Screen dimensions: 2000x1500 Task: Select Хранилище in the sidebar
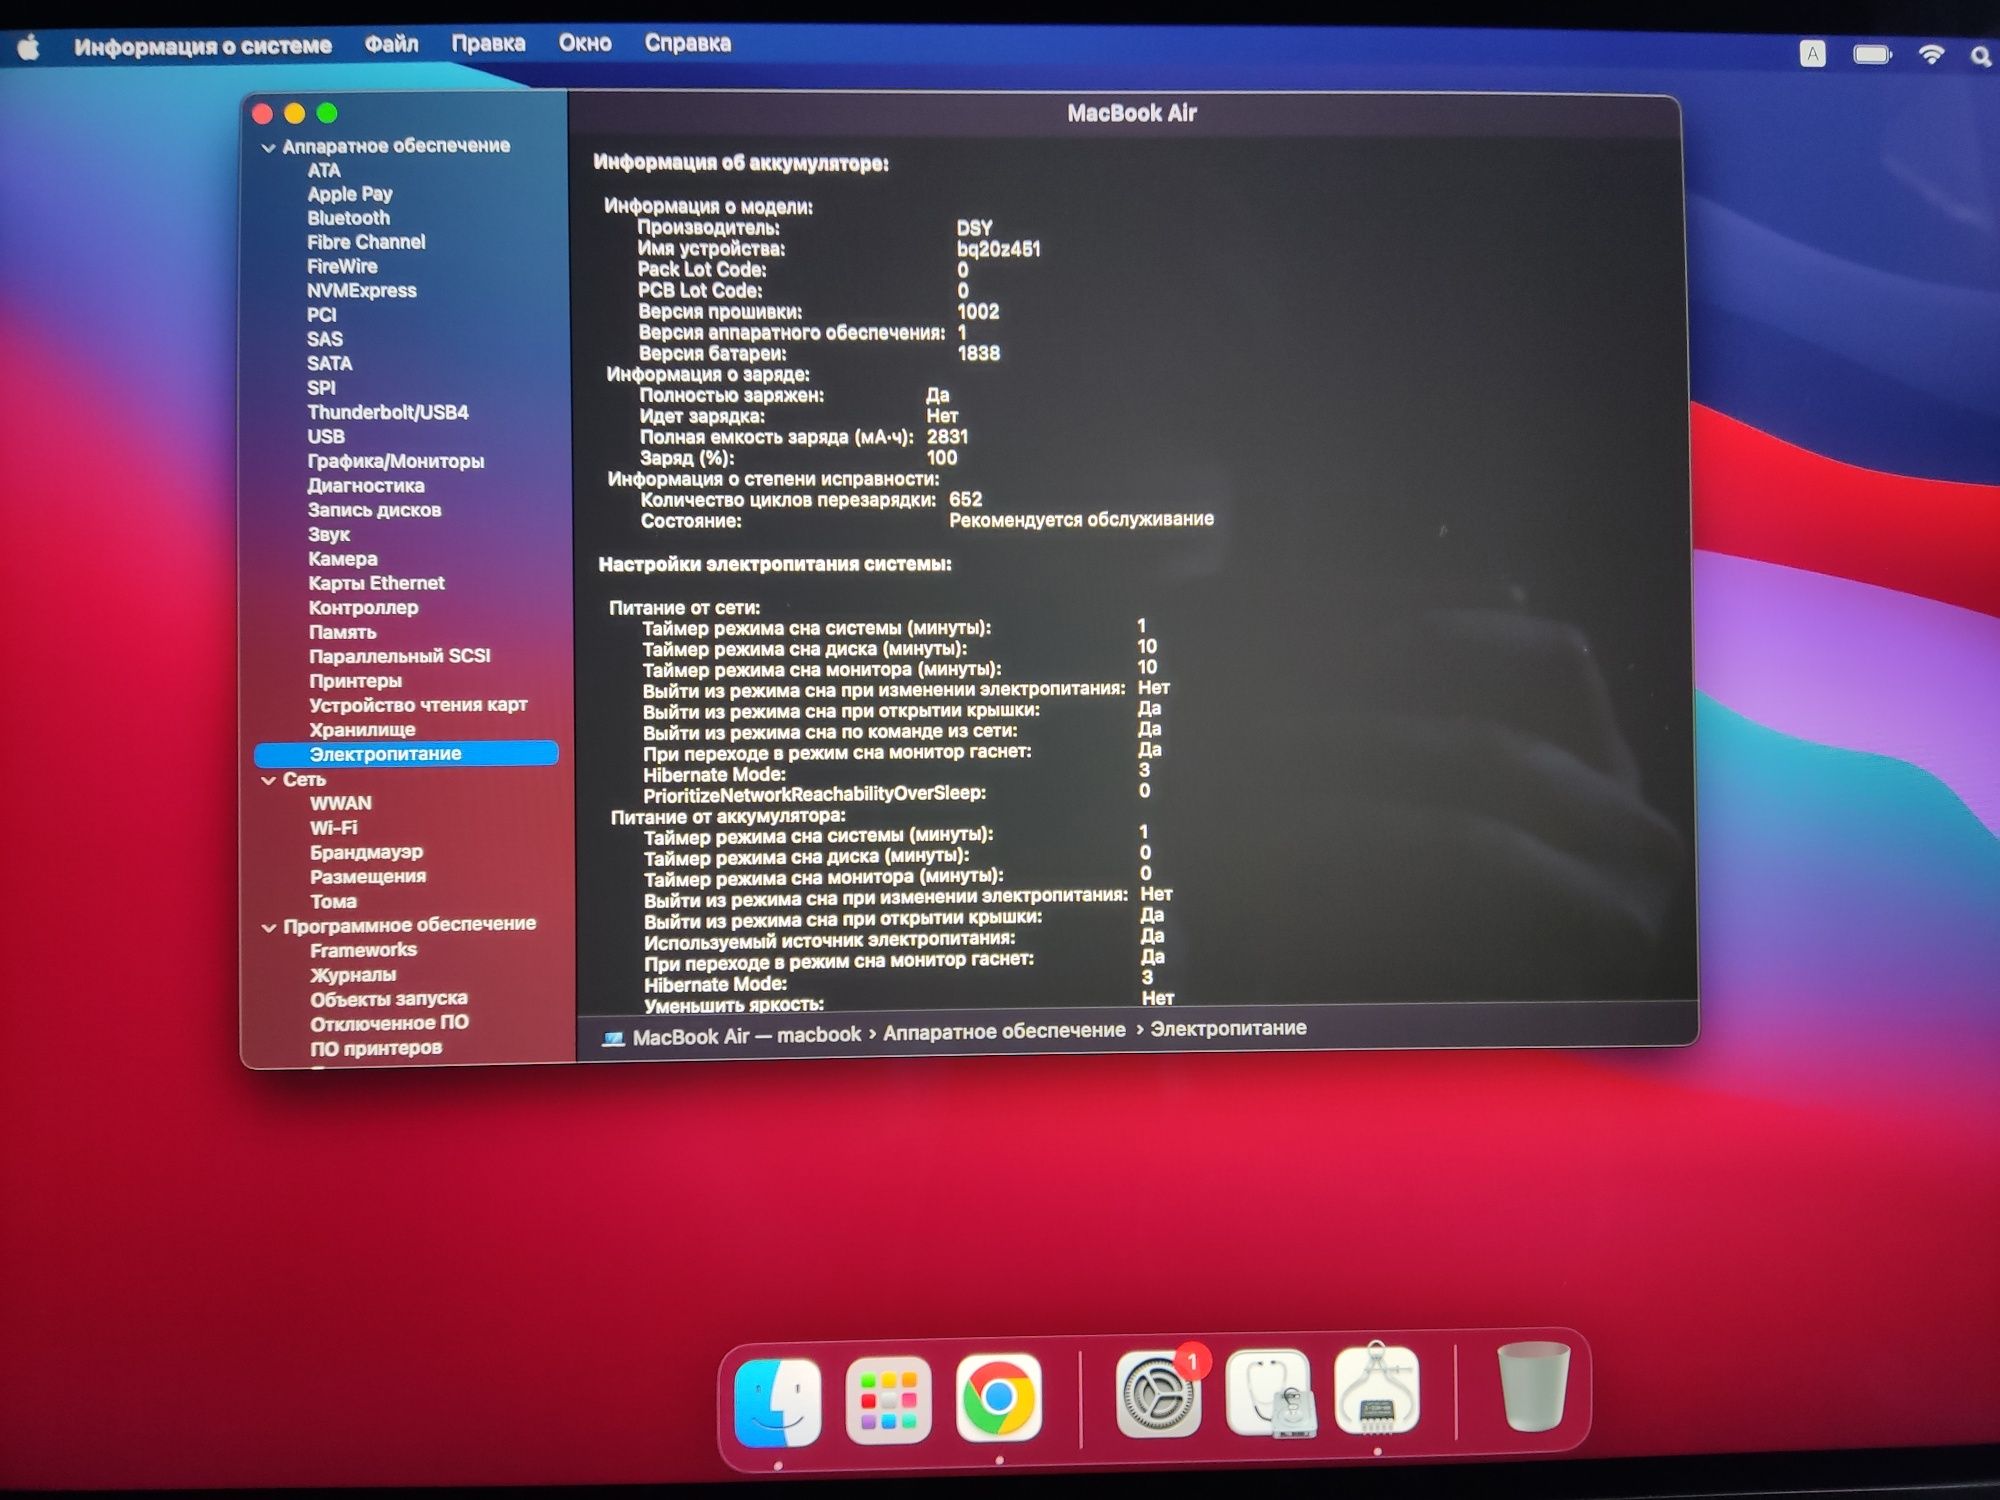coord(362,730)
